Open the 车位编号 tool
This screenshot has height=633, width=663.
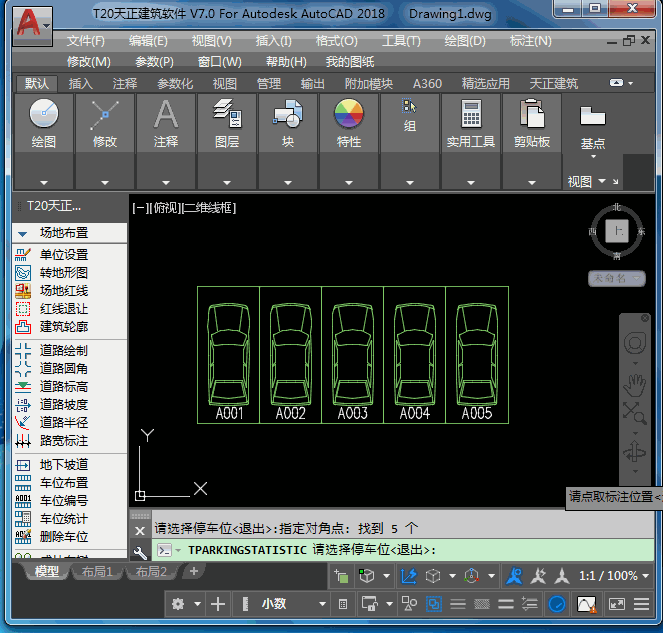click(64, 501)
